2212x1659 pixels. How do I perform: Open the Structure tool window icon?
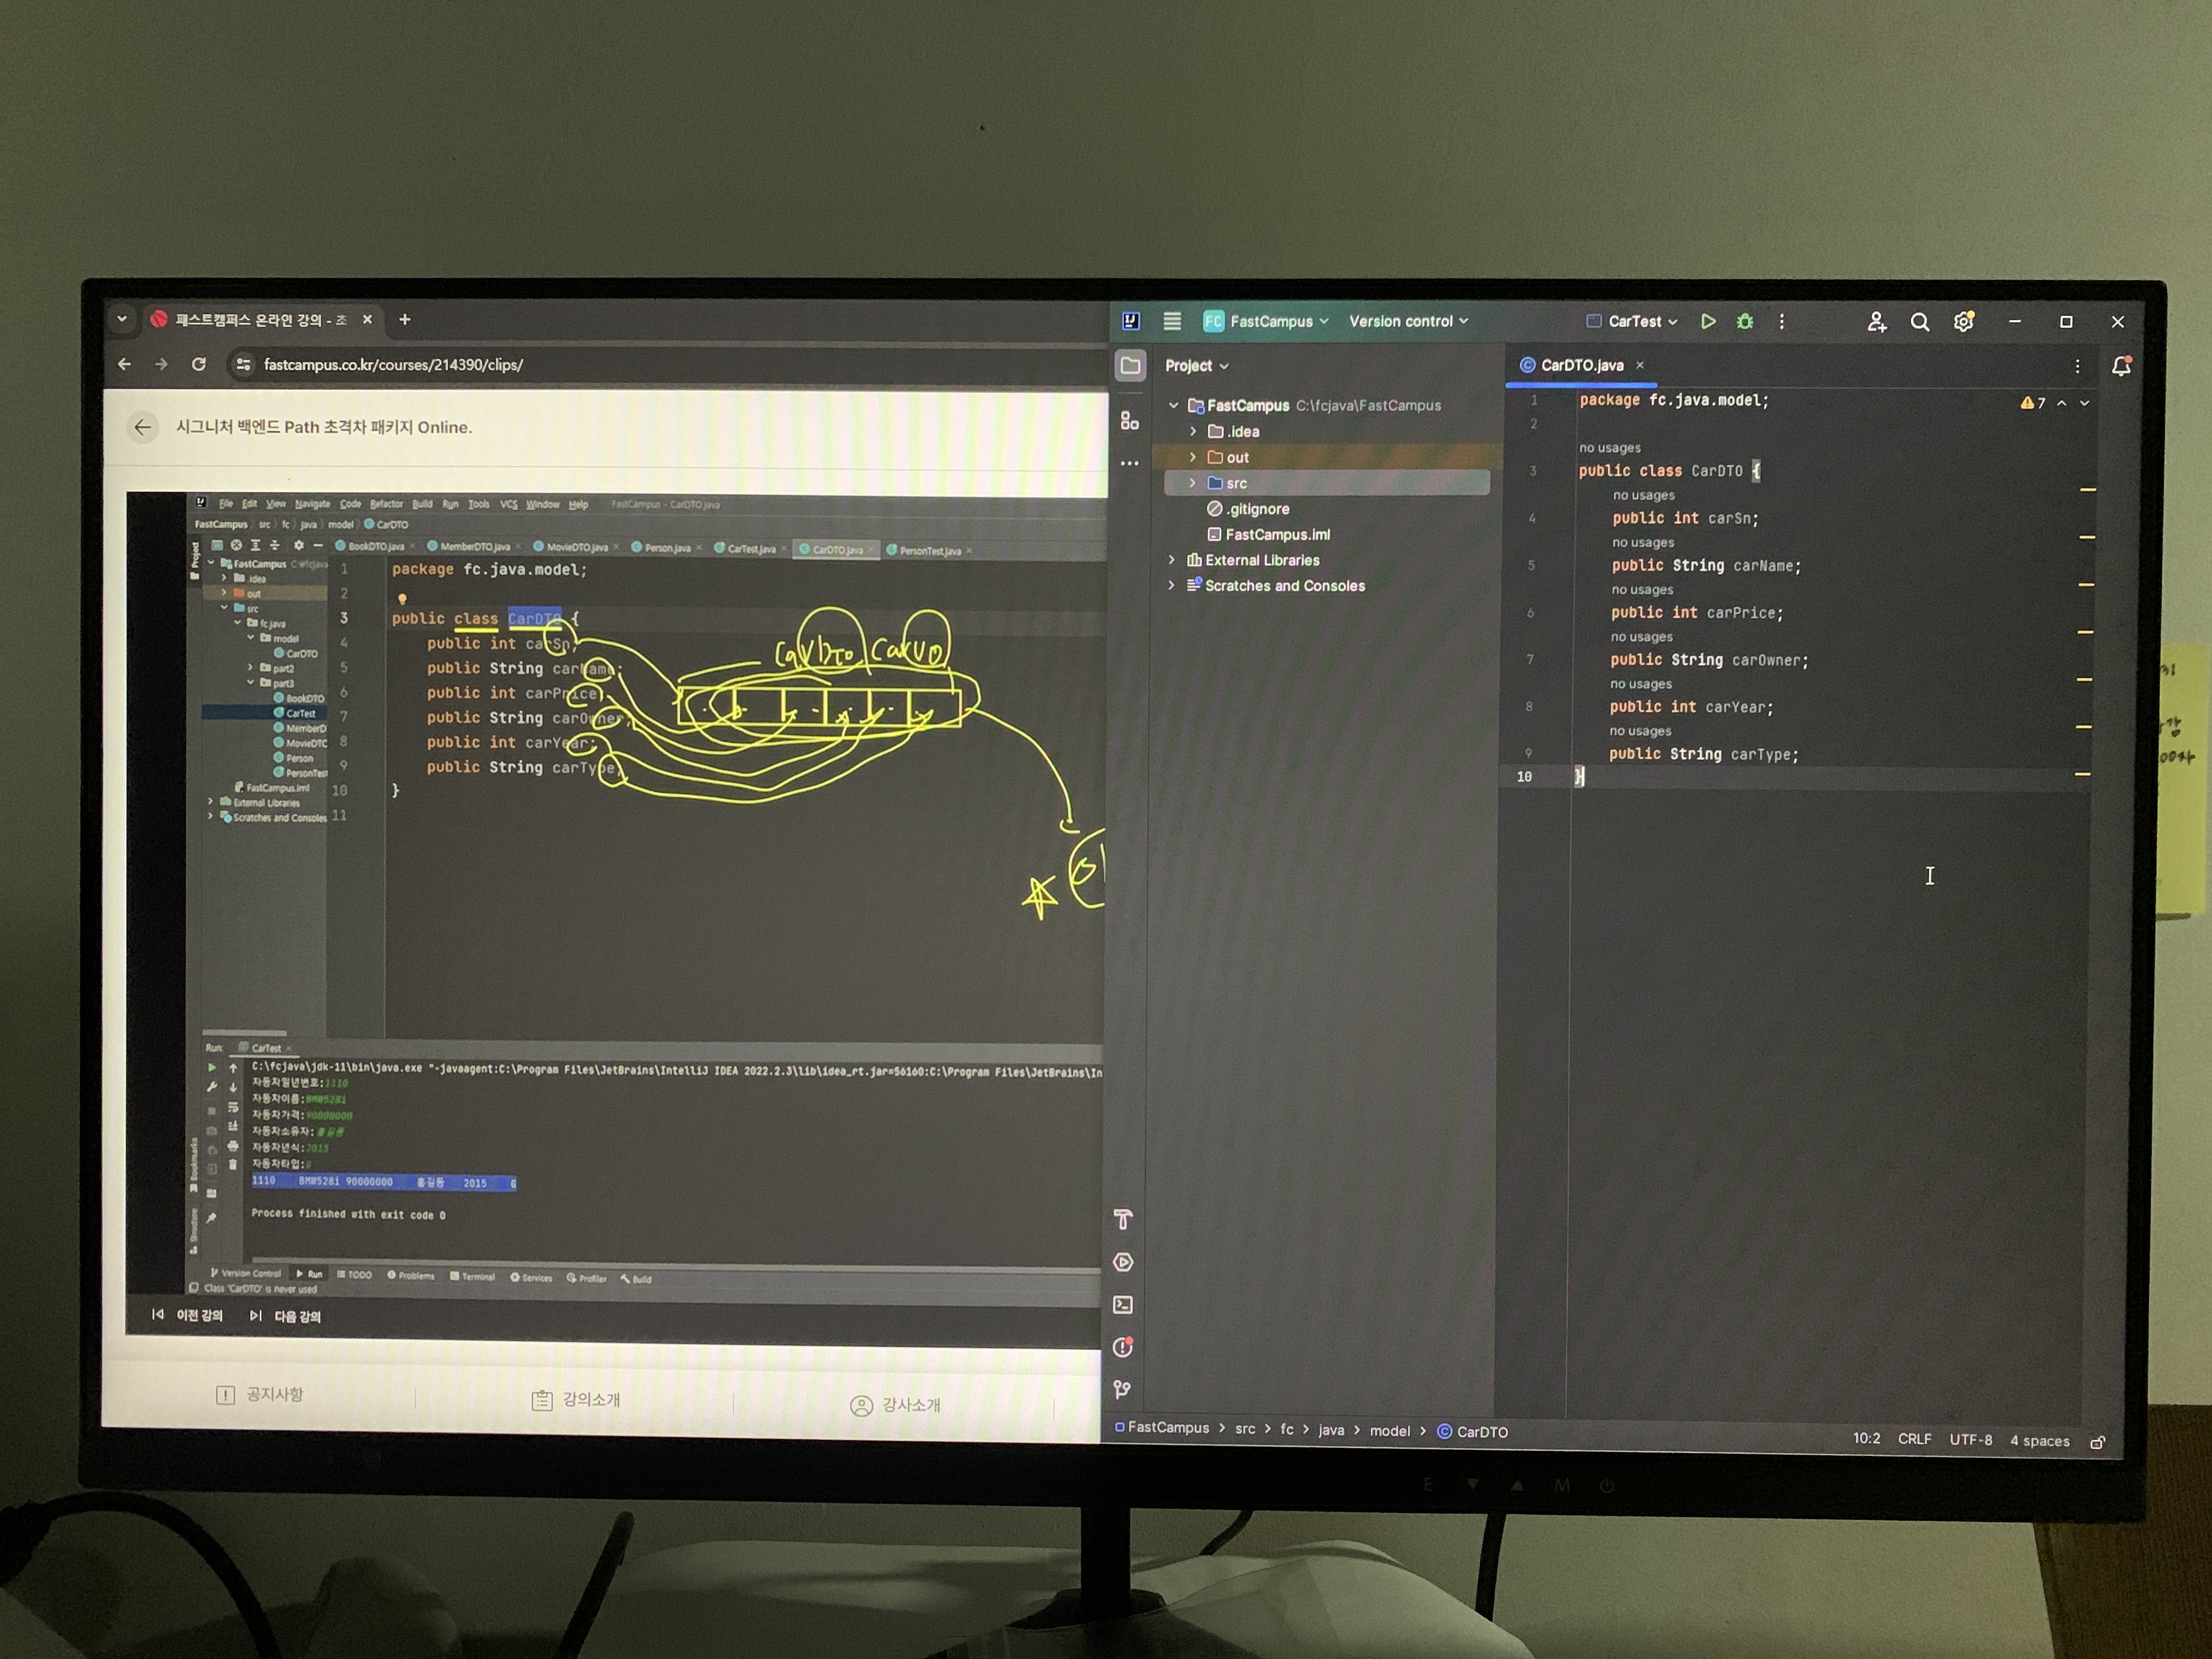1129,421
